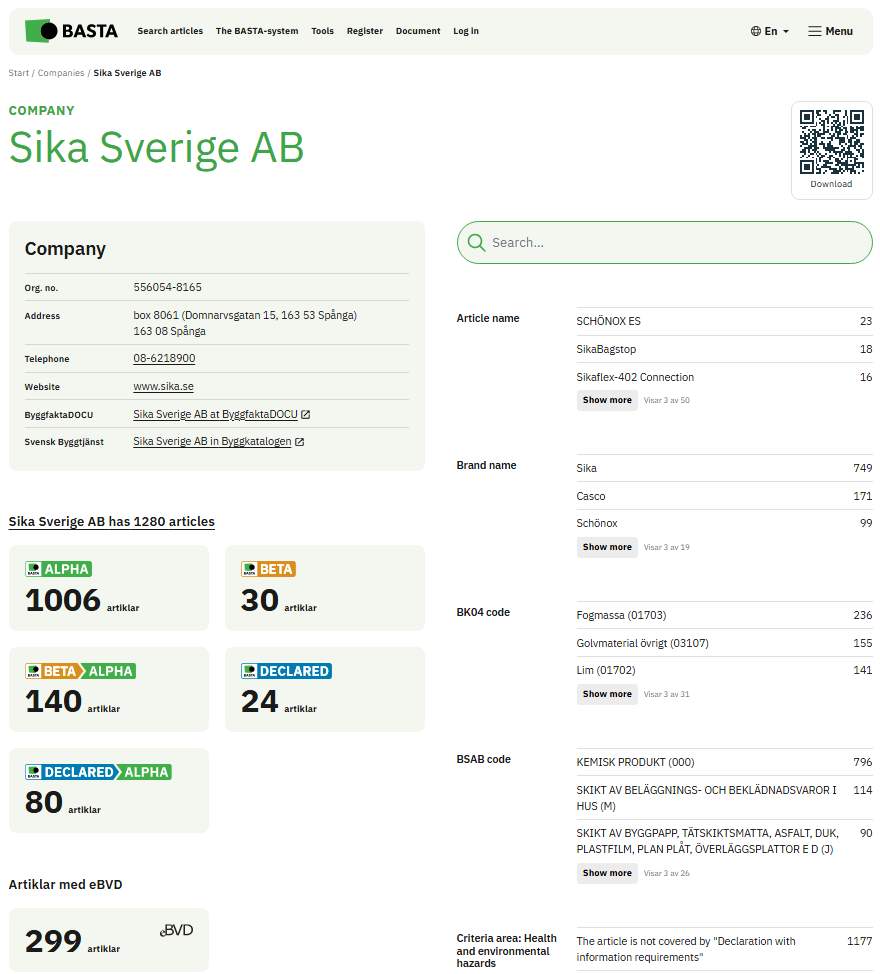880x974 pixels.
Task: Open the www.sika.se website link
Action: coord(163,387)
